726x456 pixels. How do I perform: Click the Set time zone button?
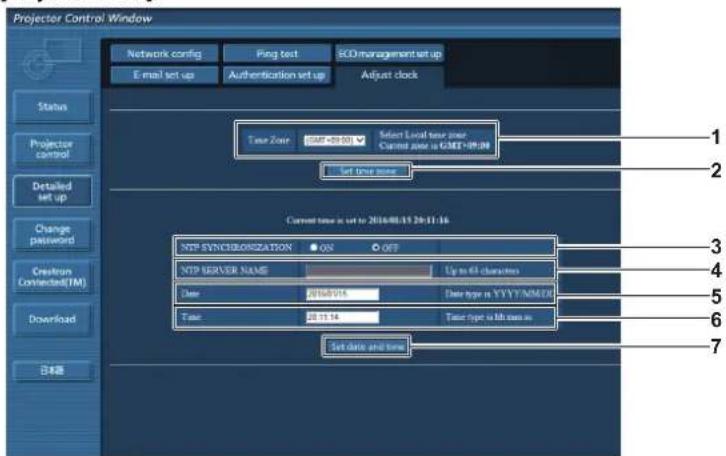(x=367, y=171)
